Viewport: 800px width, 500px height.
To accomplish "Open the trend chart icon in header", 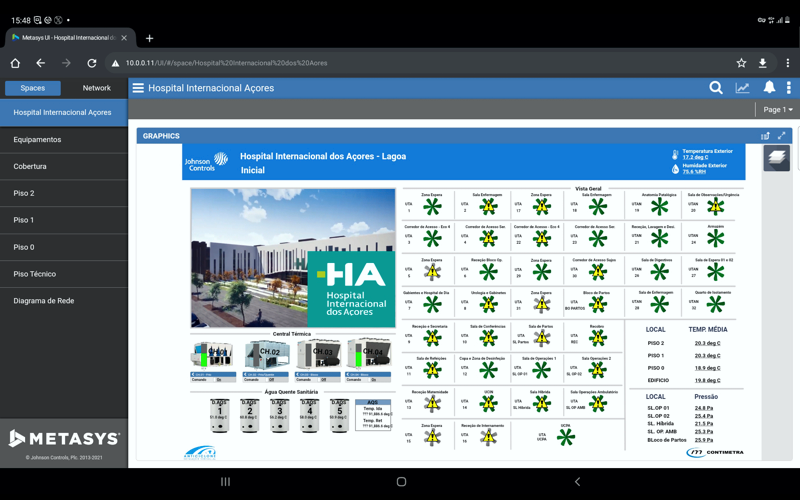I will (742, 88).
